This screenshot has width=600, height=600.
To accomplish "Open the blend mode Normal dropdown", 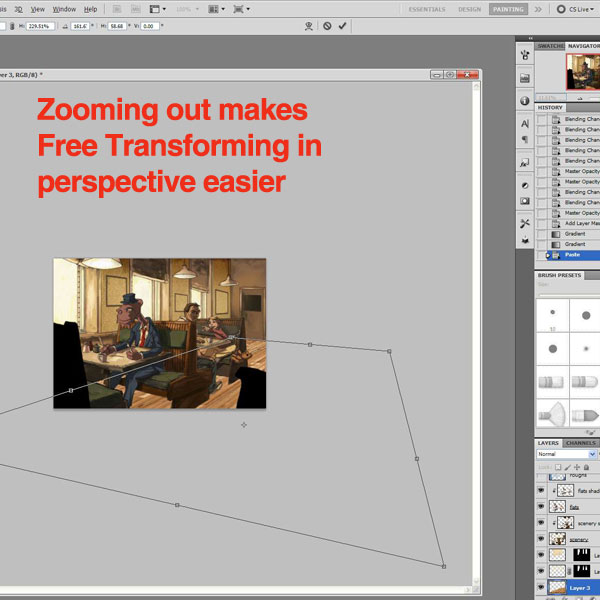I will tap(566, 454).
